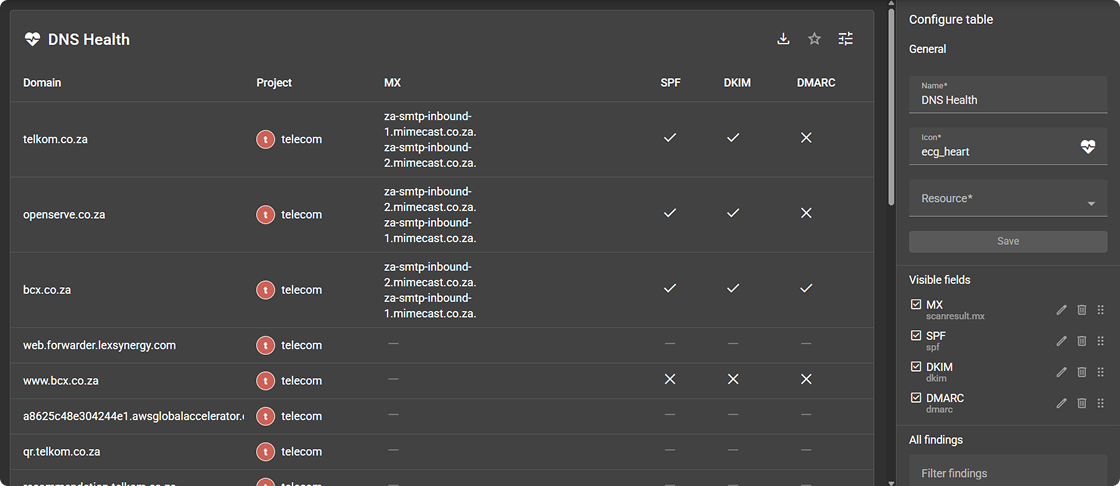Edit the MX visible field
This screenshot has height=486, width=1120.
(1062, 310)
